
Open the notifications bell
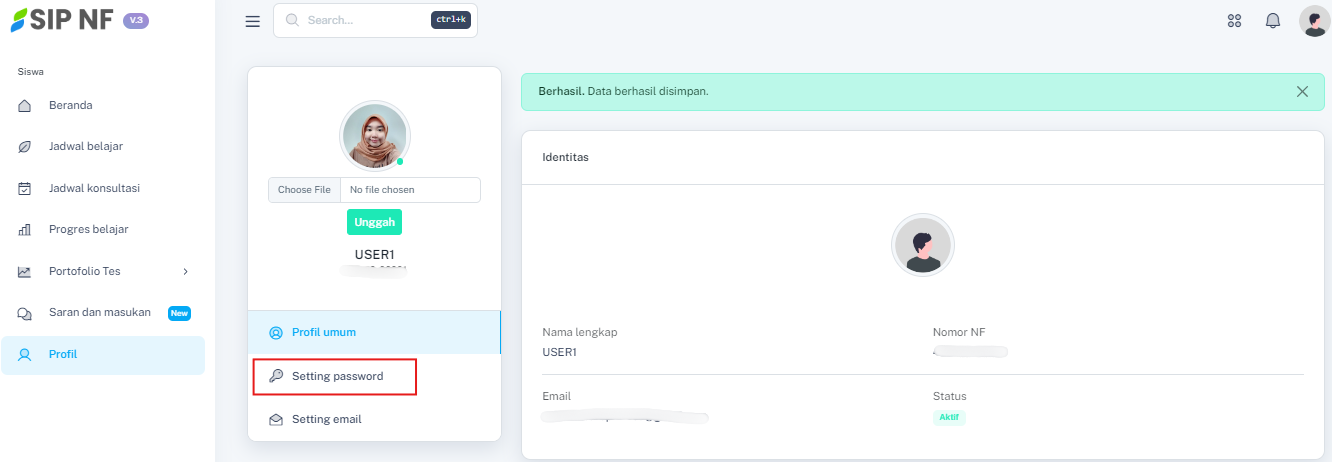[x=1273, y=21]
